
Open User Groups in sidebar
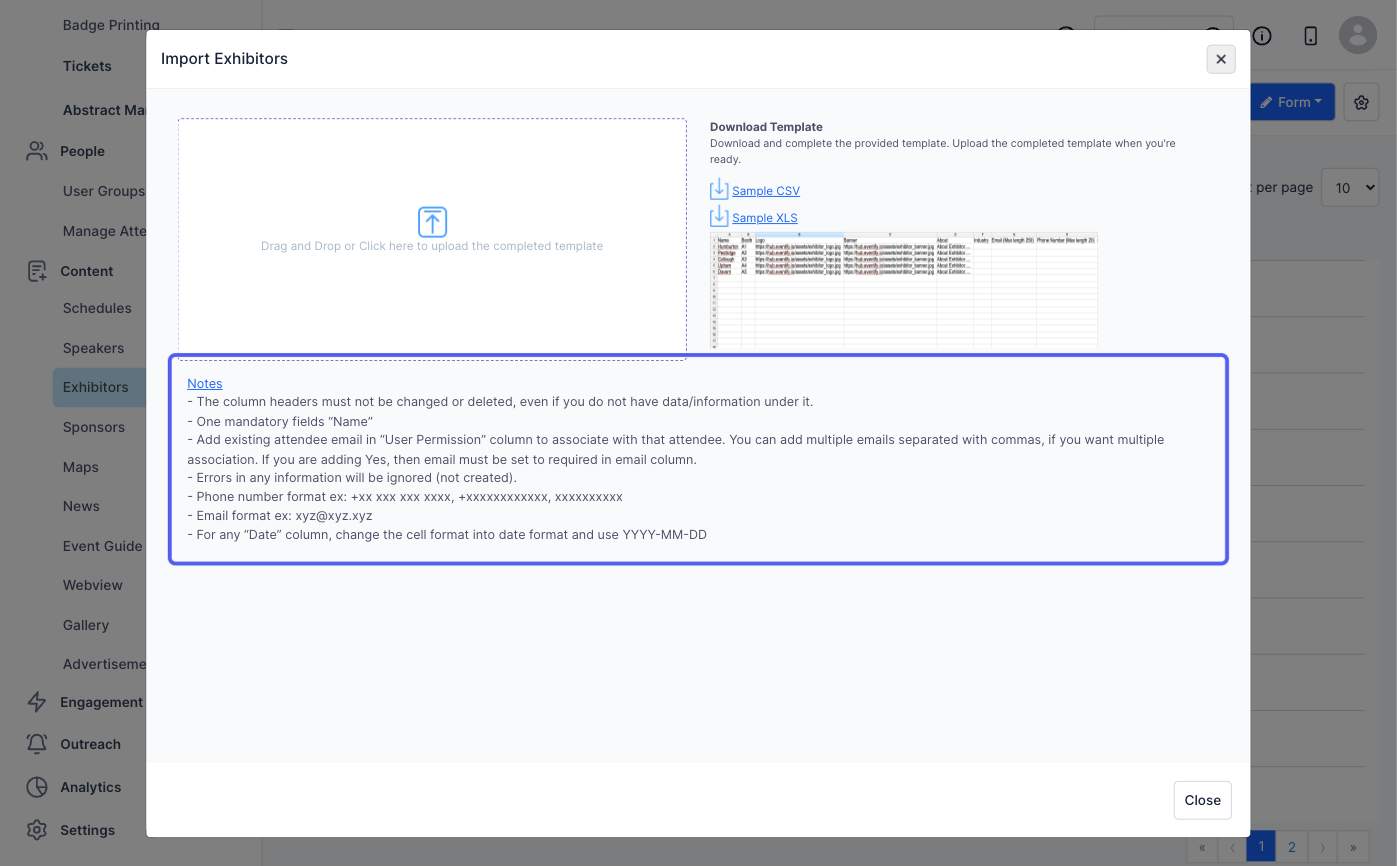click(x=104, y=191)
